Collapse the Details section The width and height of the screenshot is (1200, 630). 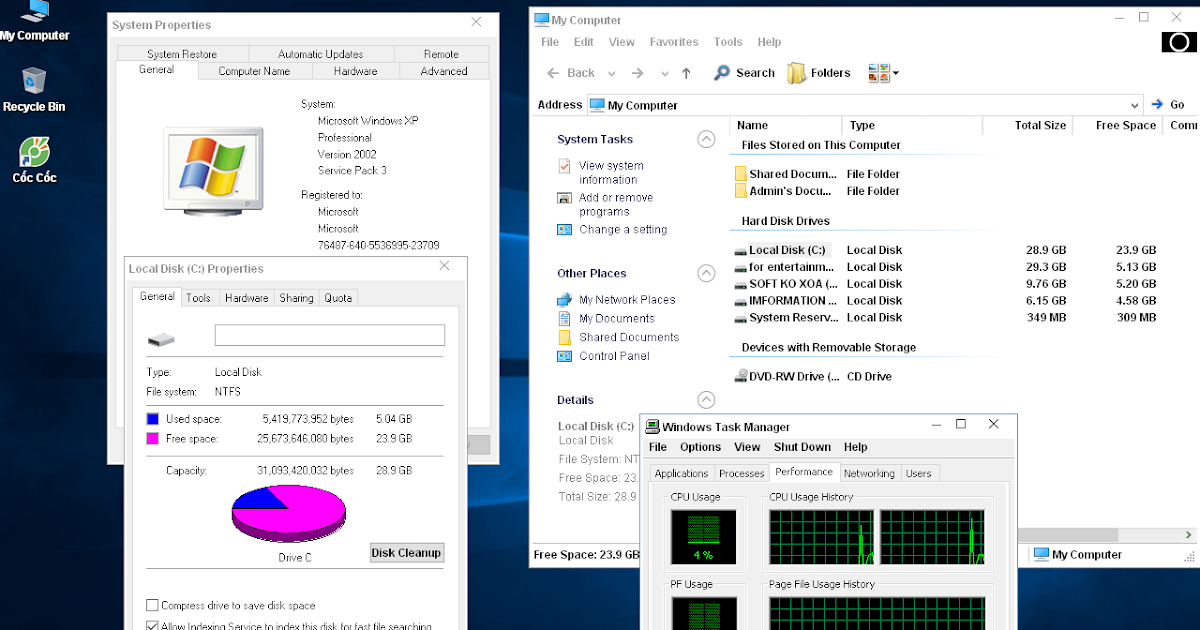pyautogui.click(x=706, y=400)
